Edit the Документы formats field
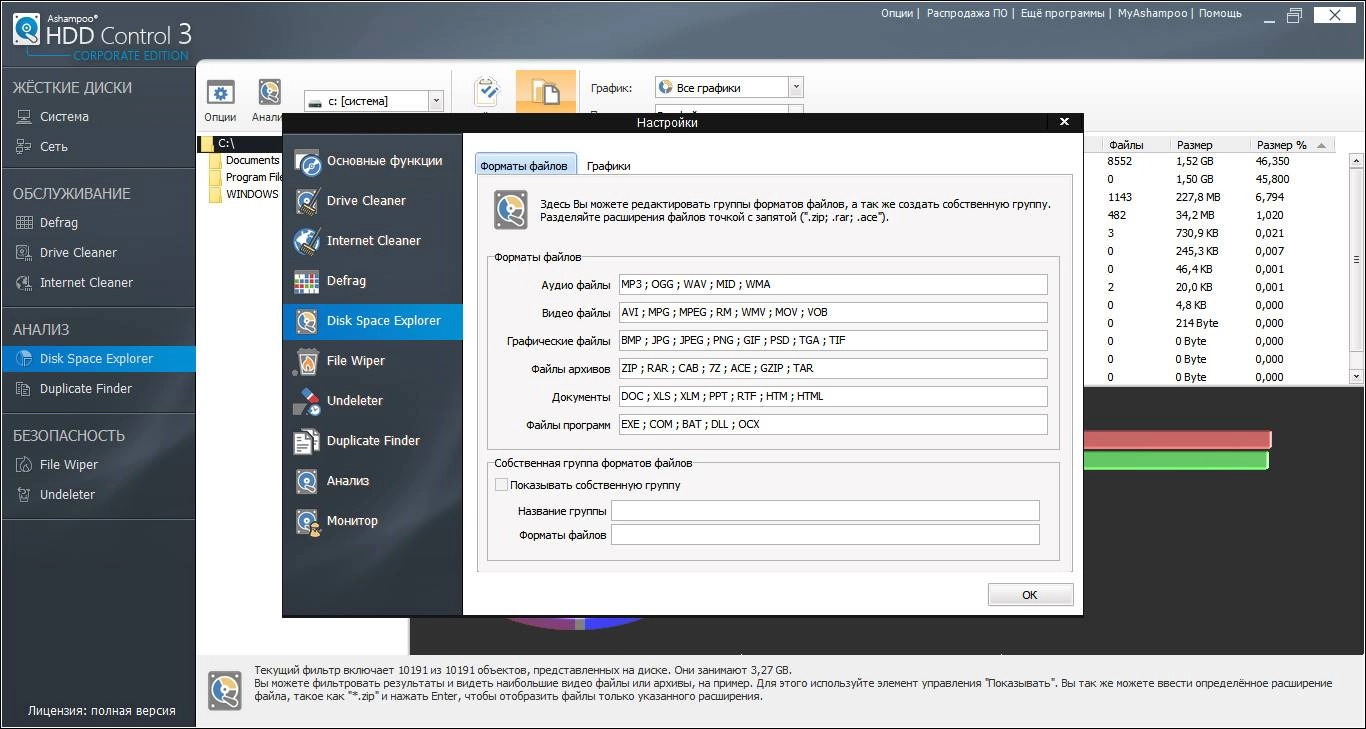Screen dimensions: 1366x729 tap(833, 397)
